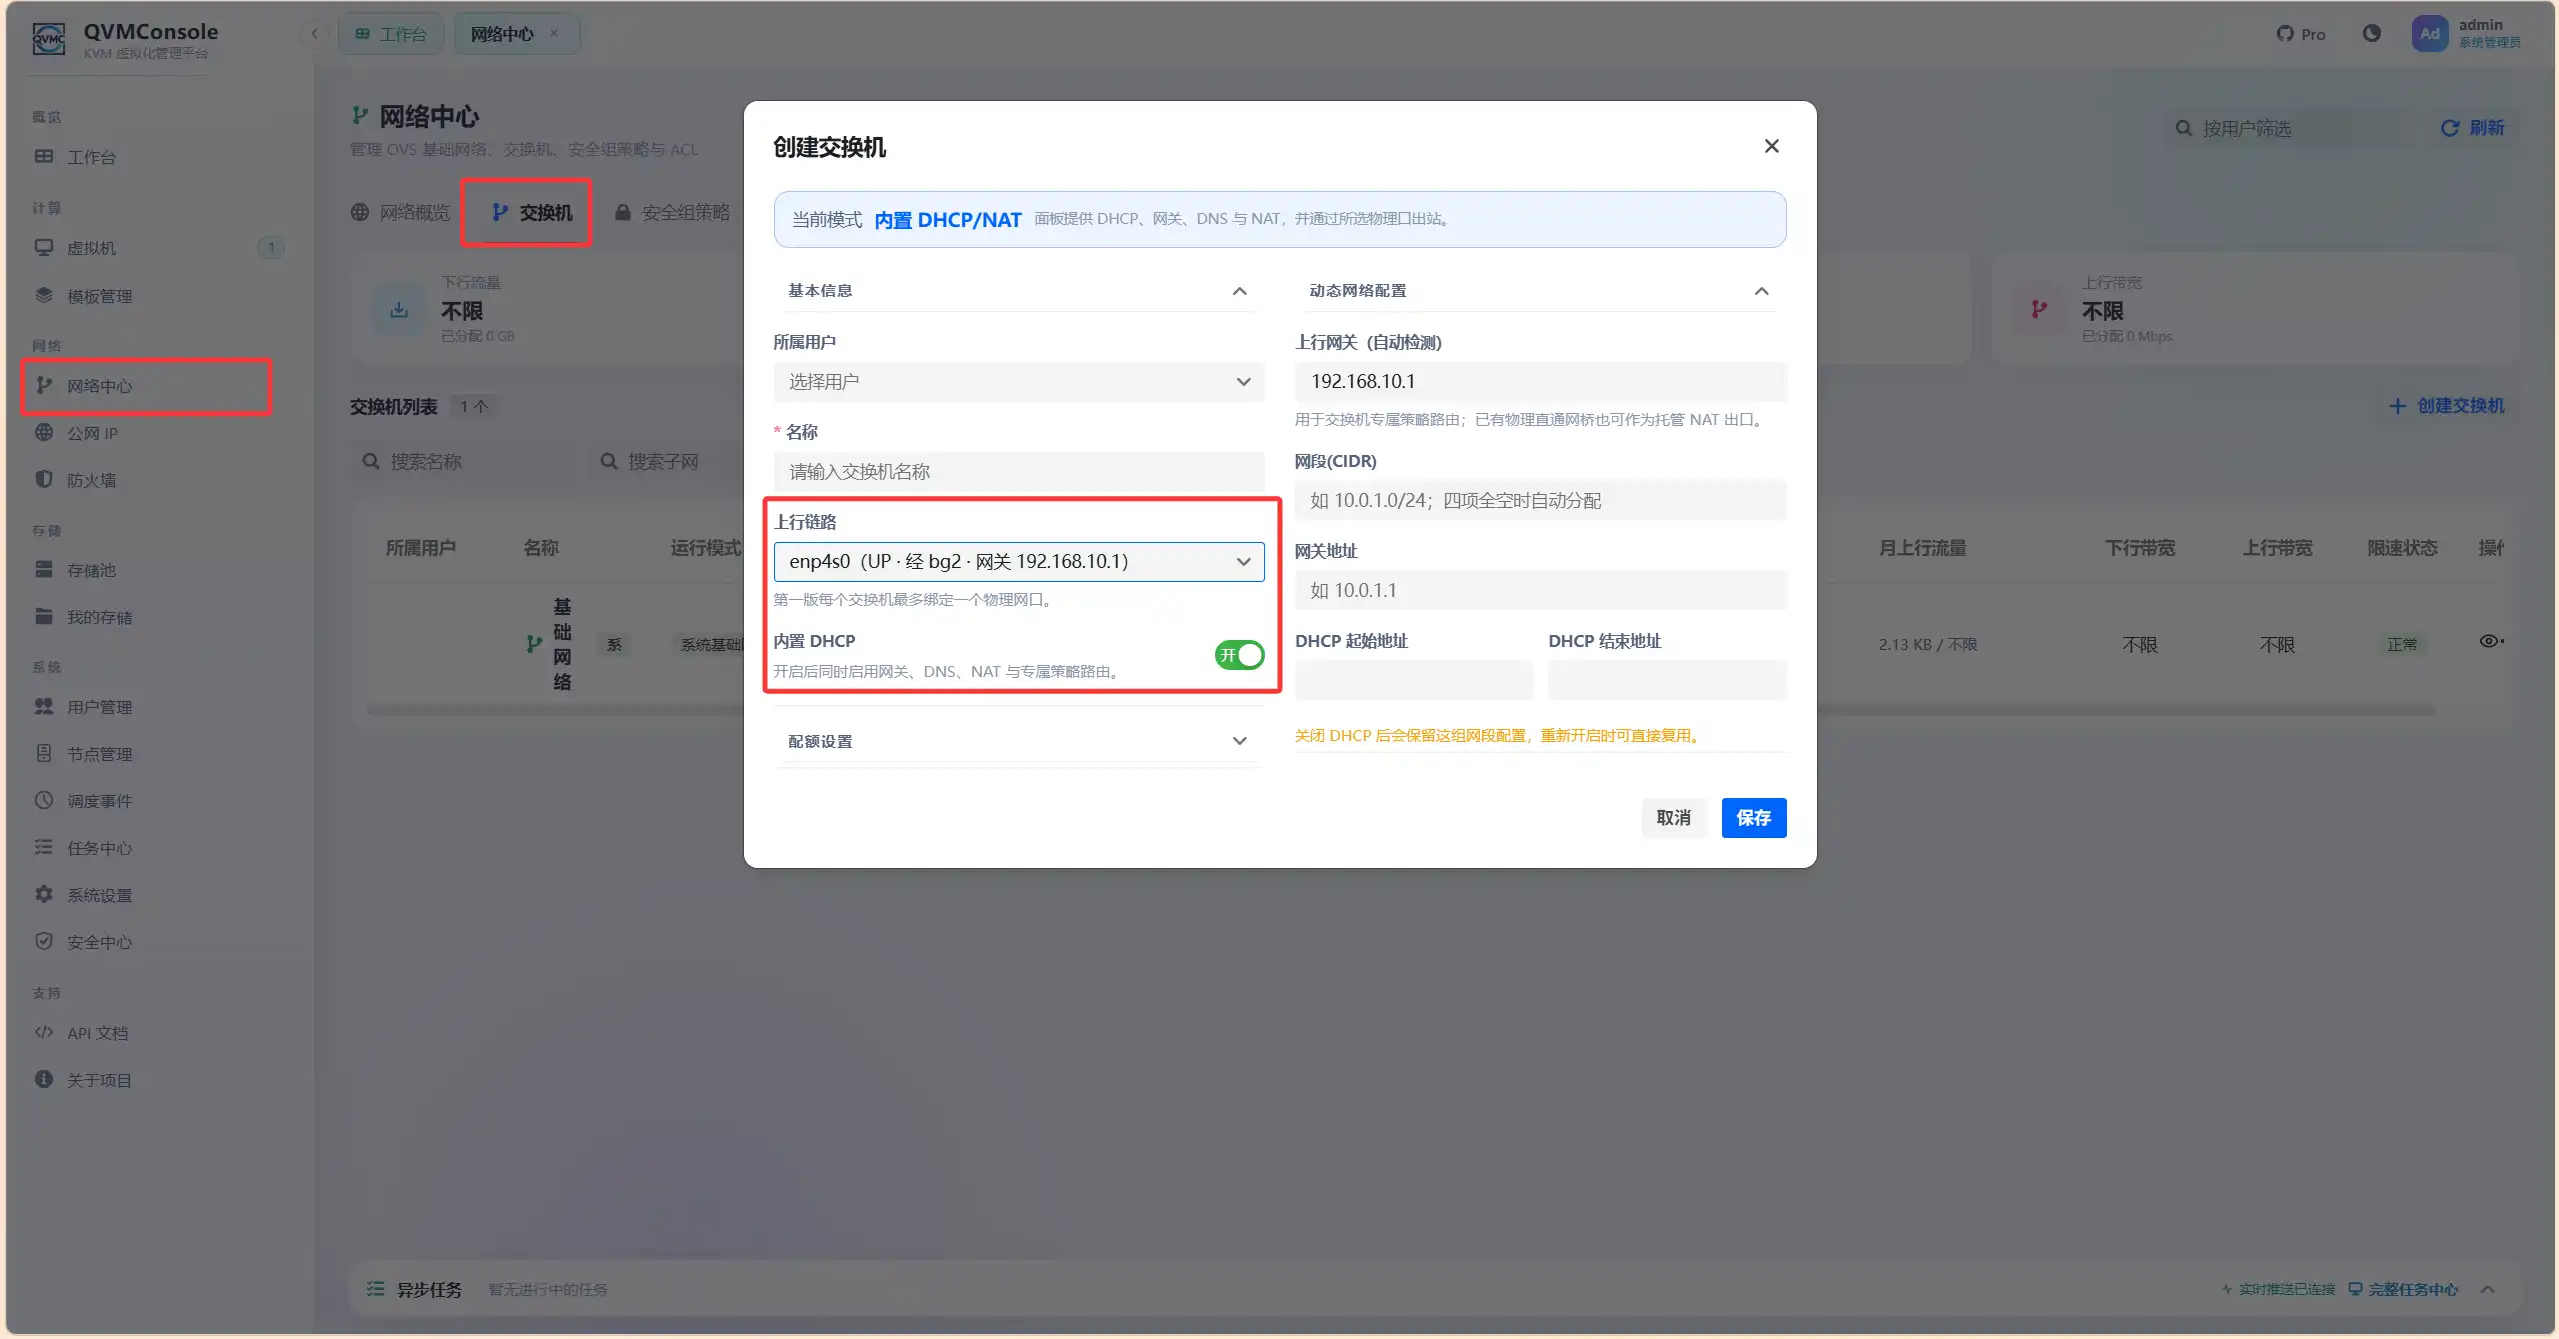
Task: Close the 网络中心 top tab
Action: pyautogui.click(x=553, y=33)
